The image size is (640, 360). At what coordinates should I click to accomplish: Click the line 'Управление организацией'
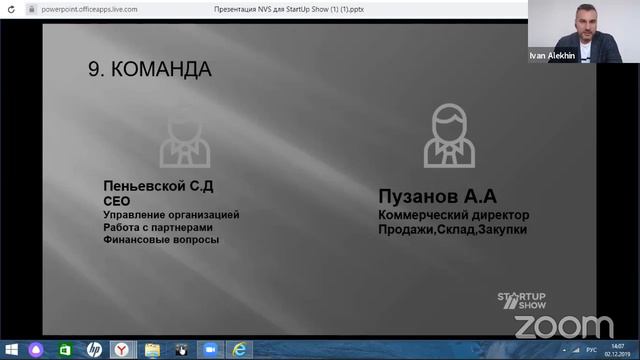pos(171,215)
